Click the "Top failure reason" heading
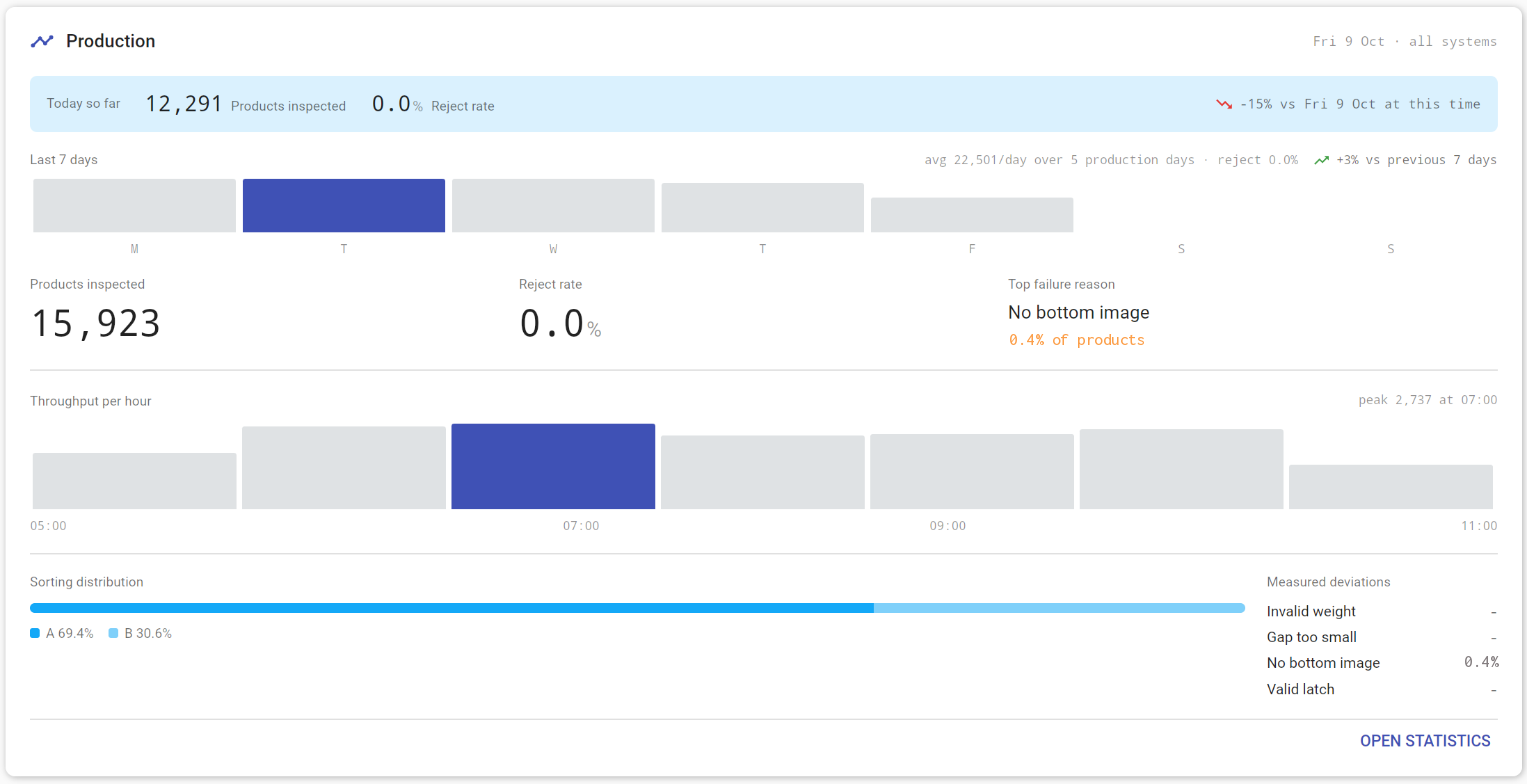 (x=1061, y=285)
